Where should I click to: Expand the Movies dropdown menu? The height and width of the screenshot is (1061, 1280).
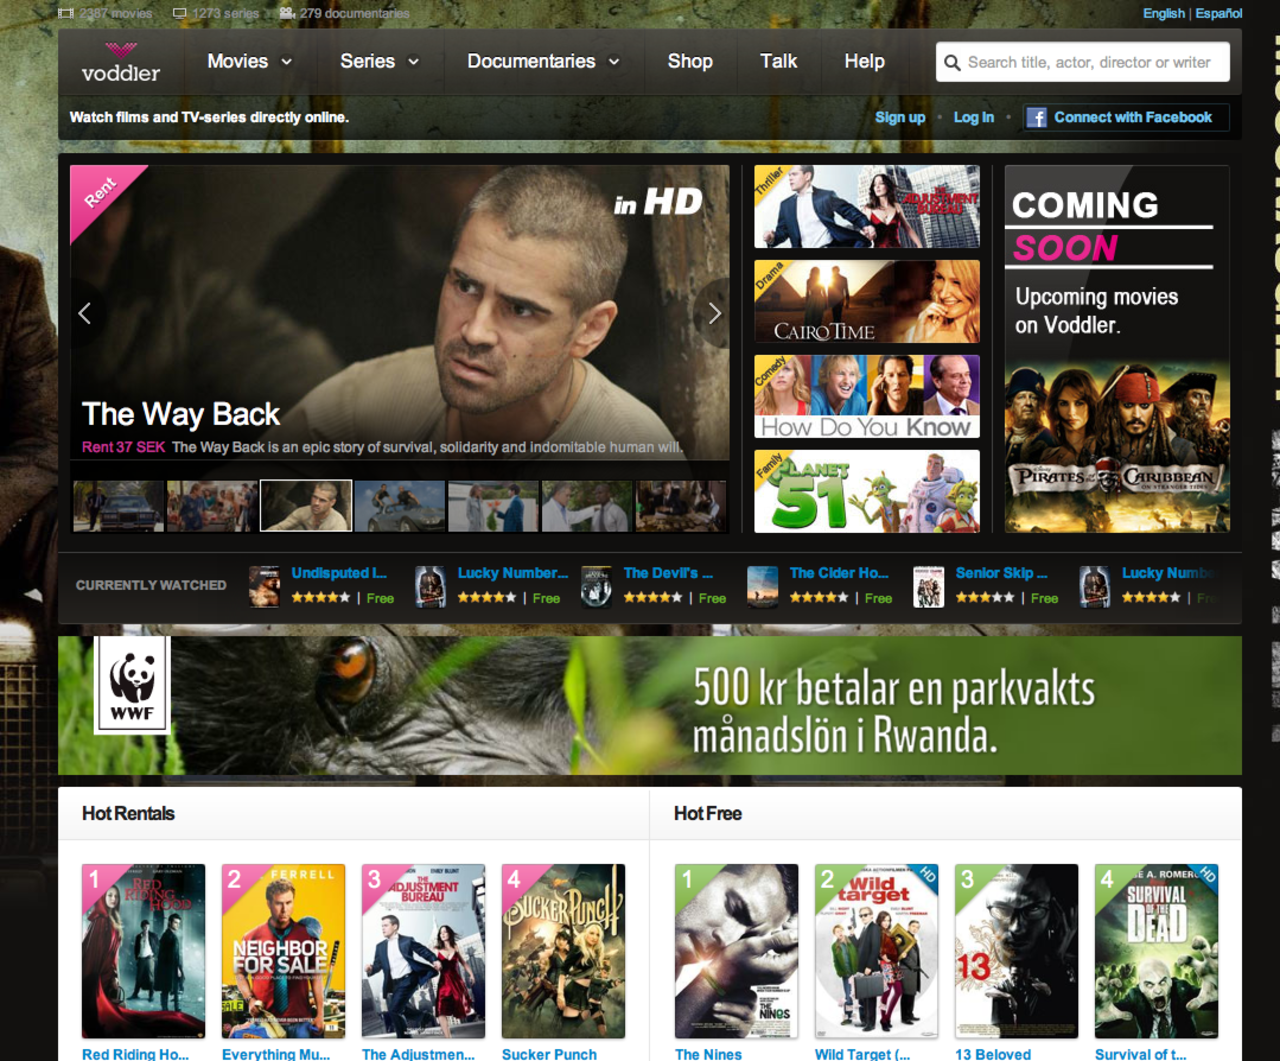tap(249, 62)
